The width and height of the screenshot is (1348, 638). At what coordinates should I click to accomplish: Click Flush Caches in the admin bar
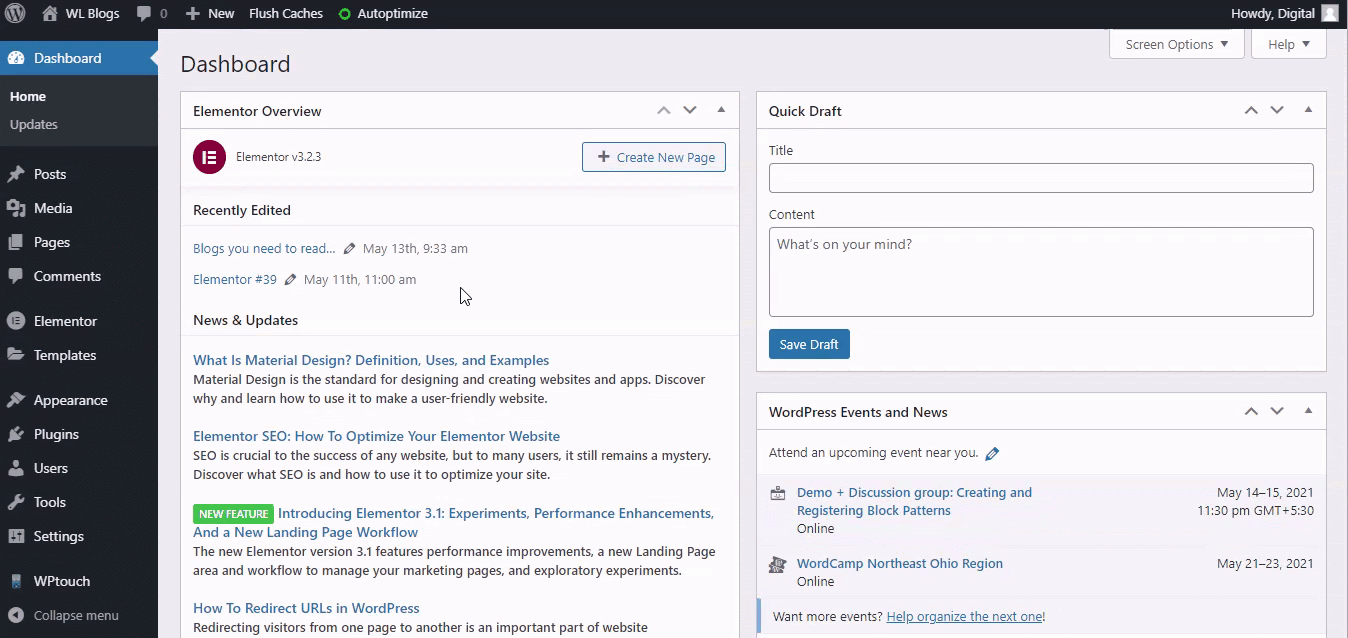(x=286, y=14)
